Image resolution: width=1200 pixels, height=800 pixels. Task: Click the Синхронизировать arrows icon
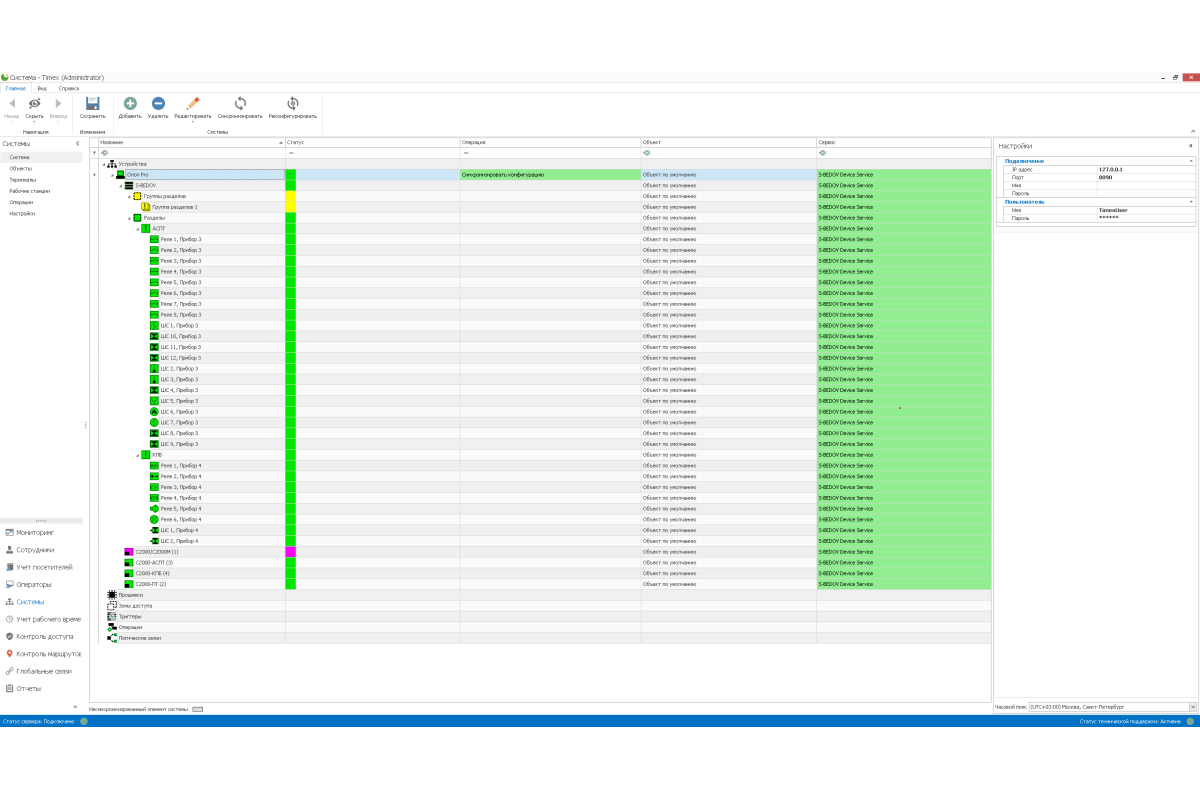click(240, 103)
